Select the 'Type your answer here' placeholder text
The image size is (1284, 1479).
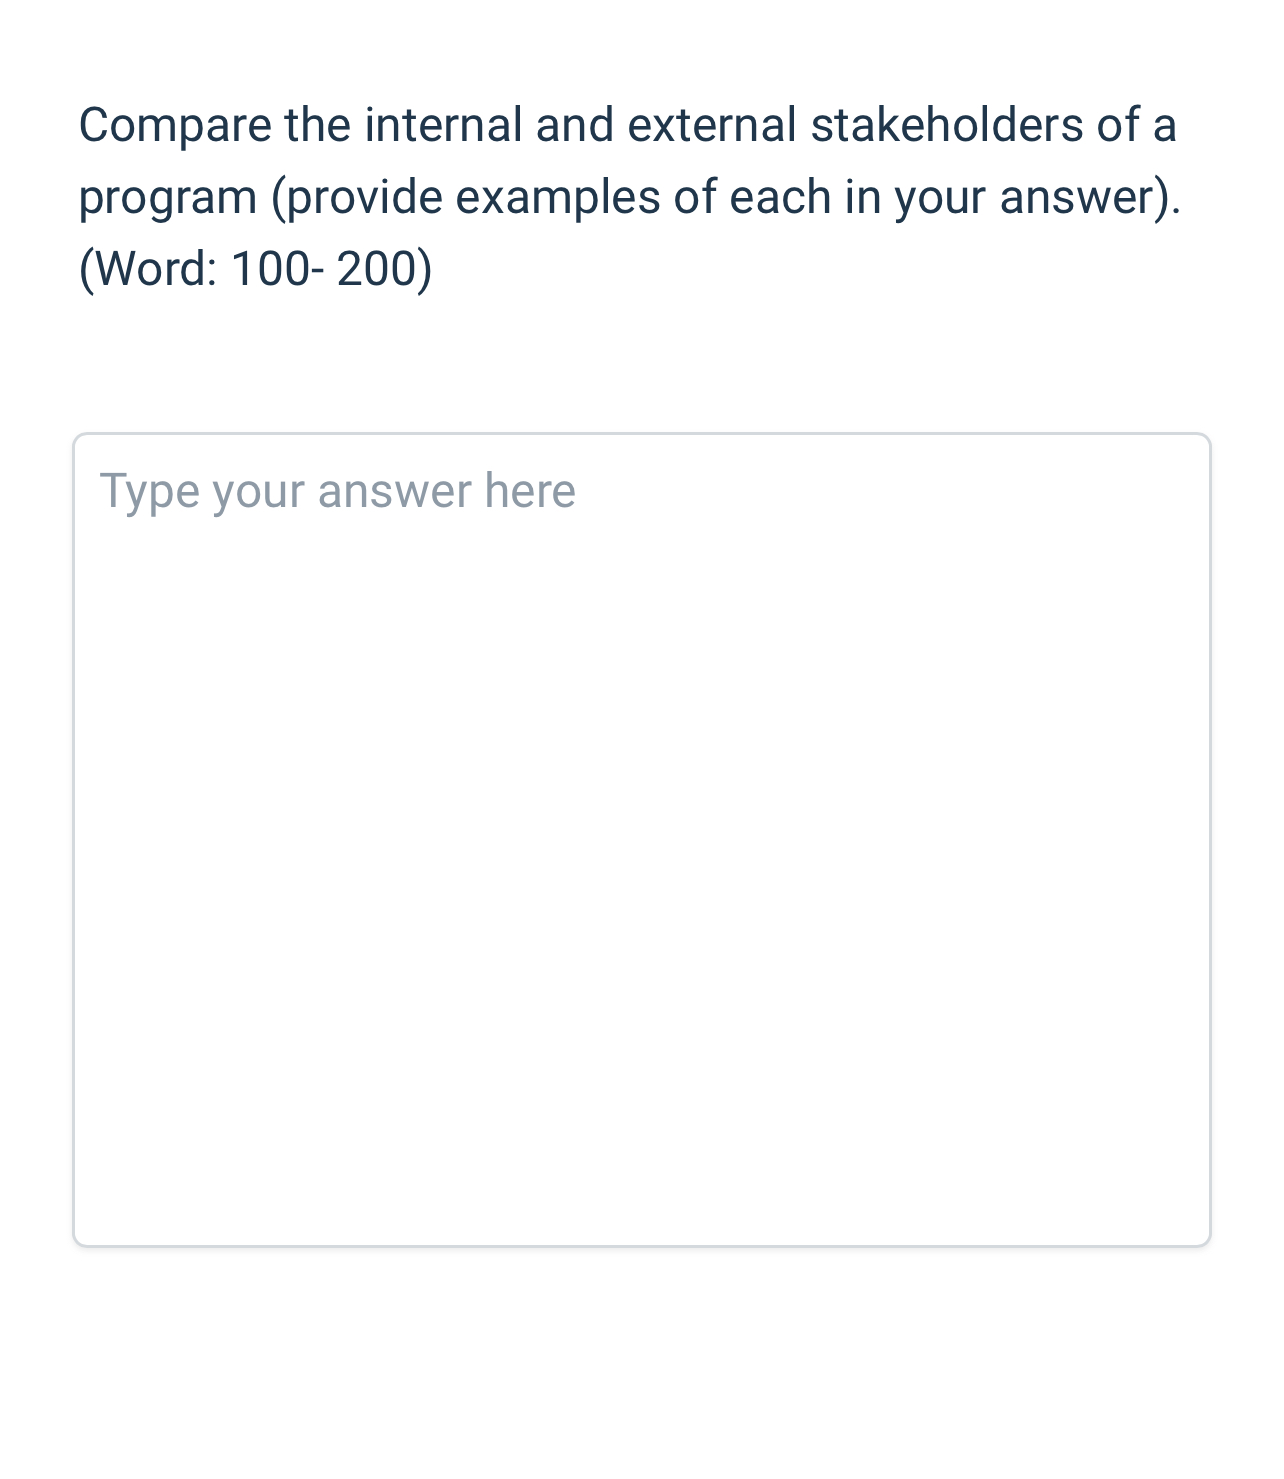click(x=340, y=490)
